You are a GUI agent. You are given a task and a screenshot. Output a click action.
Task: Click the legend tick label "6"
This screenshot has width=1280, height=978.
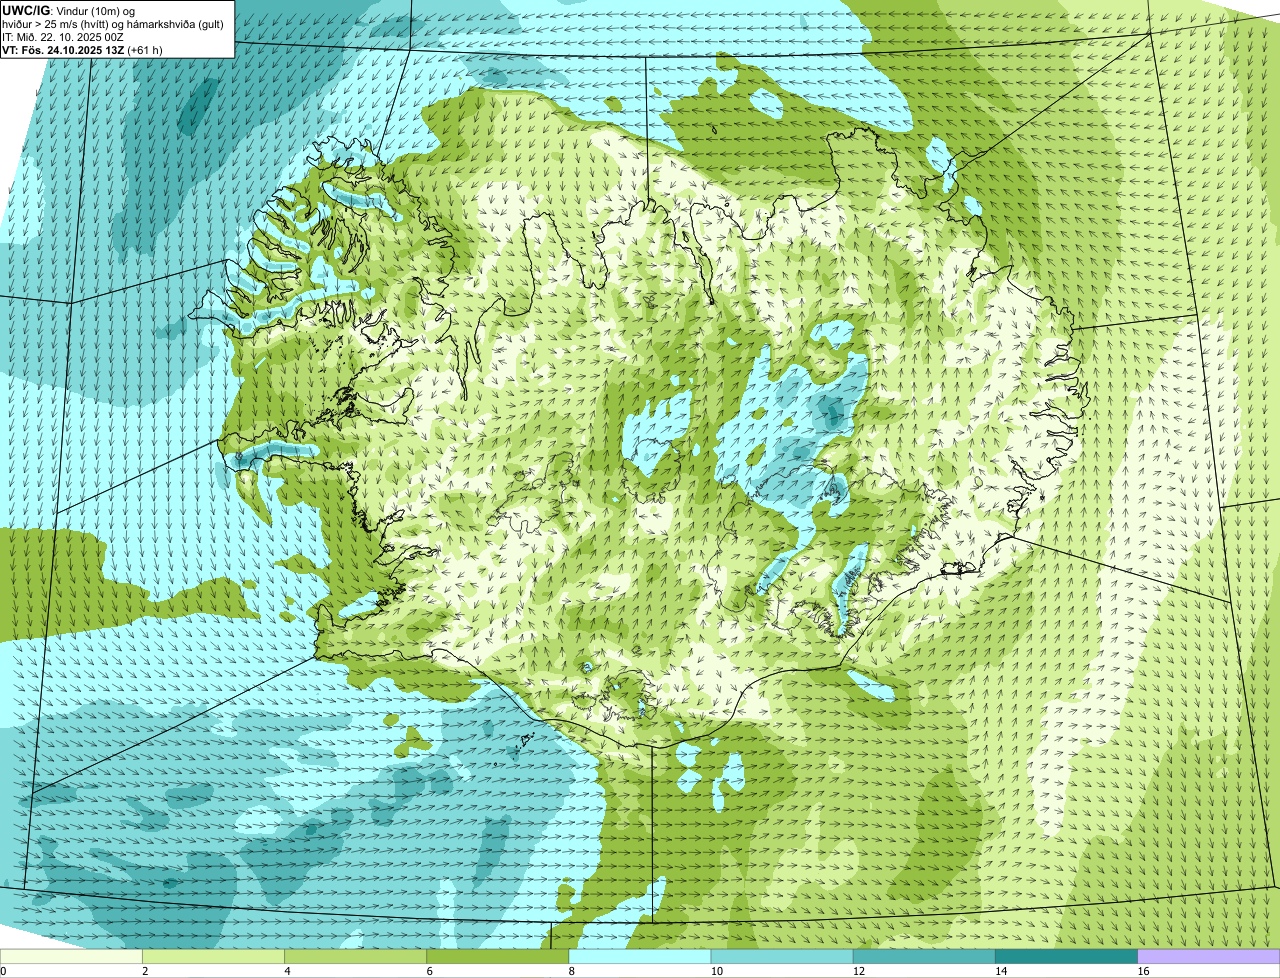(x=429, y=971)
